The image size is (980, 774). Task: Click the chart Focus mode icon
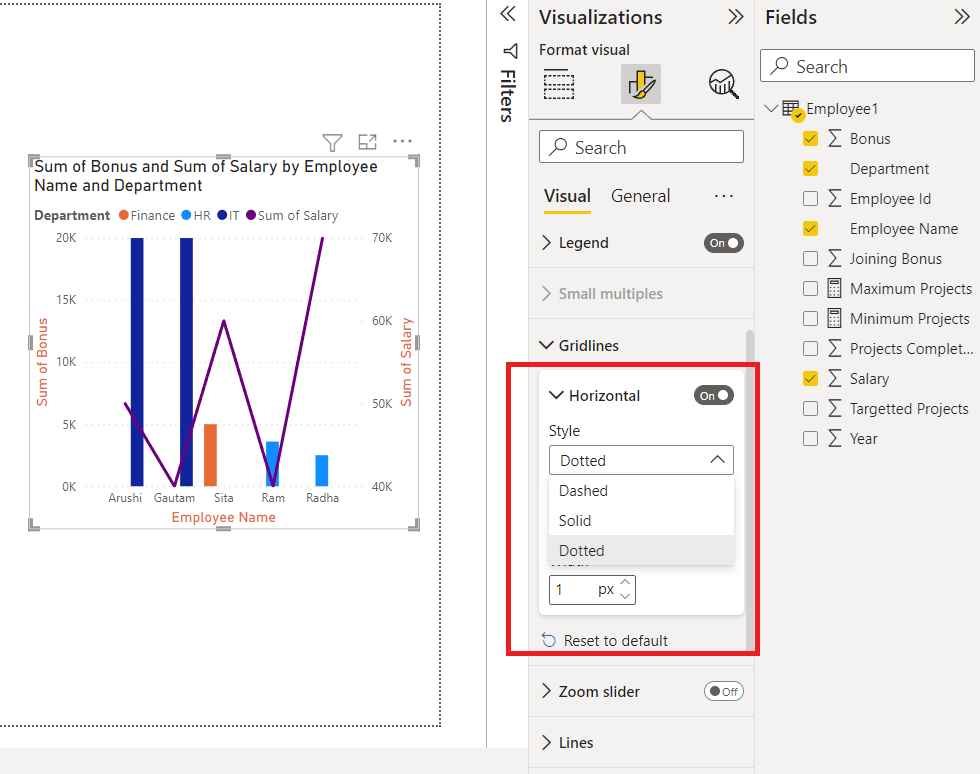pyautogui.click(x=368, y=142)
